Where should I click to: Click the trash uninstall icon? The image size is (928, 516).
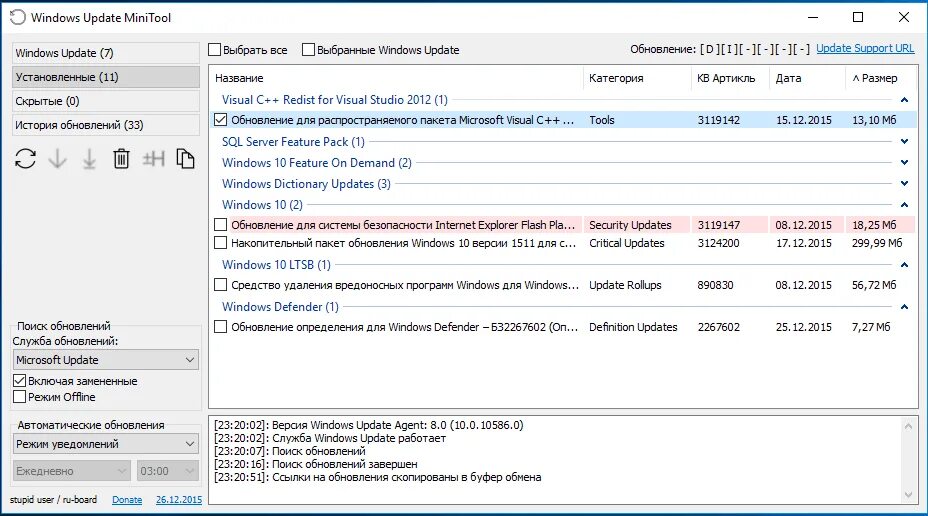(x=121, y=159)
